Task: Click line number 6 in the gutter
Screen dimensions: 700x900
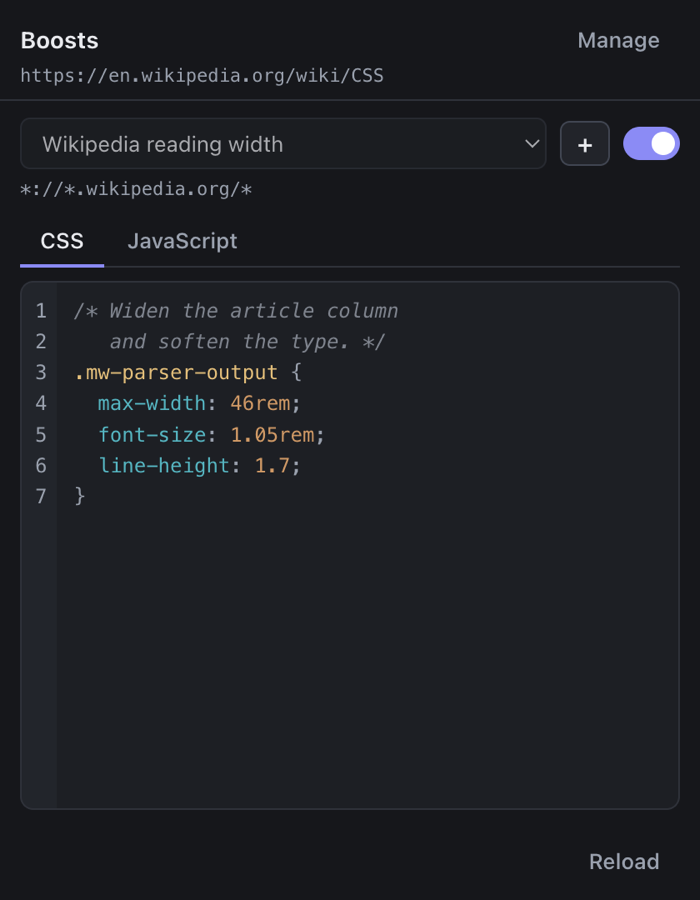Action: [x=41, y=465]
